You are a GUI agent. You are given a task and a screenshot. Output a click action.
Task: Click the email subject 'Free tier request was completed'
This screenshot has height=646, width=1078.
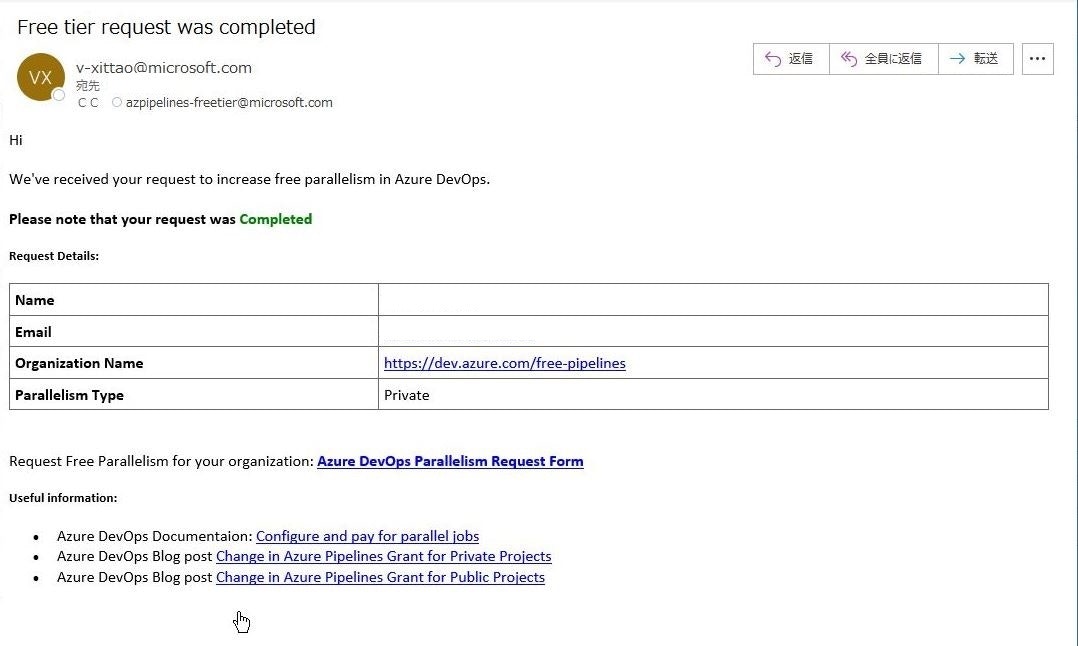(x=166, y=27)
